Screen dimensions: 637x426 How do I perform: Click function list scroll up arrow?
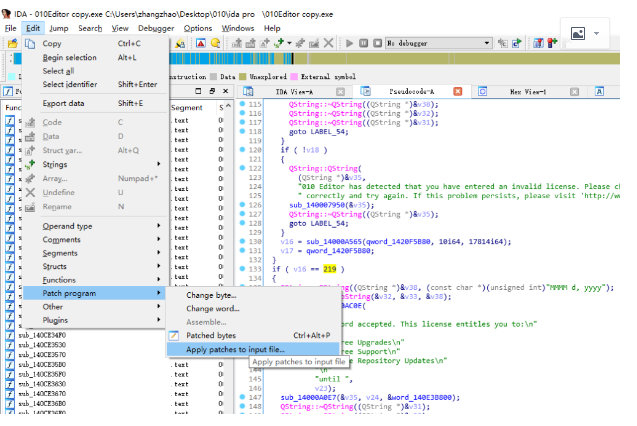pos(228,107)
